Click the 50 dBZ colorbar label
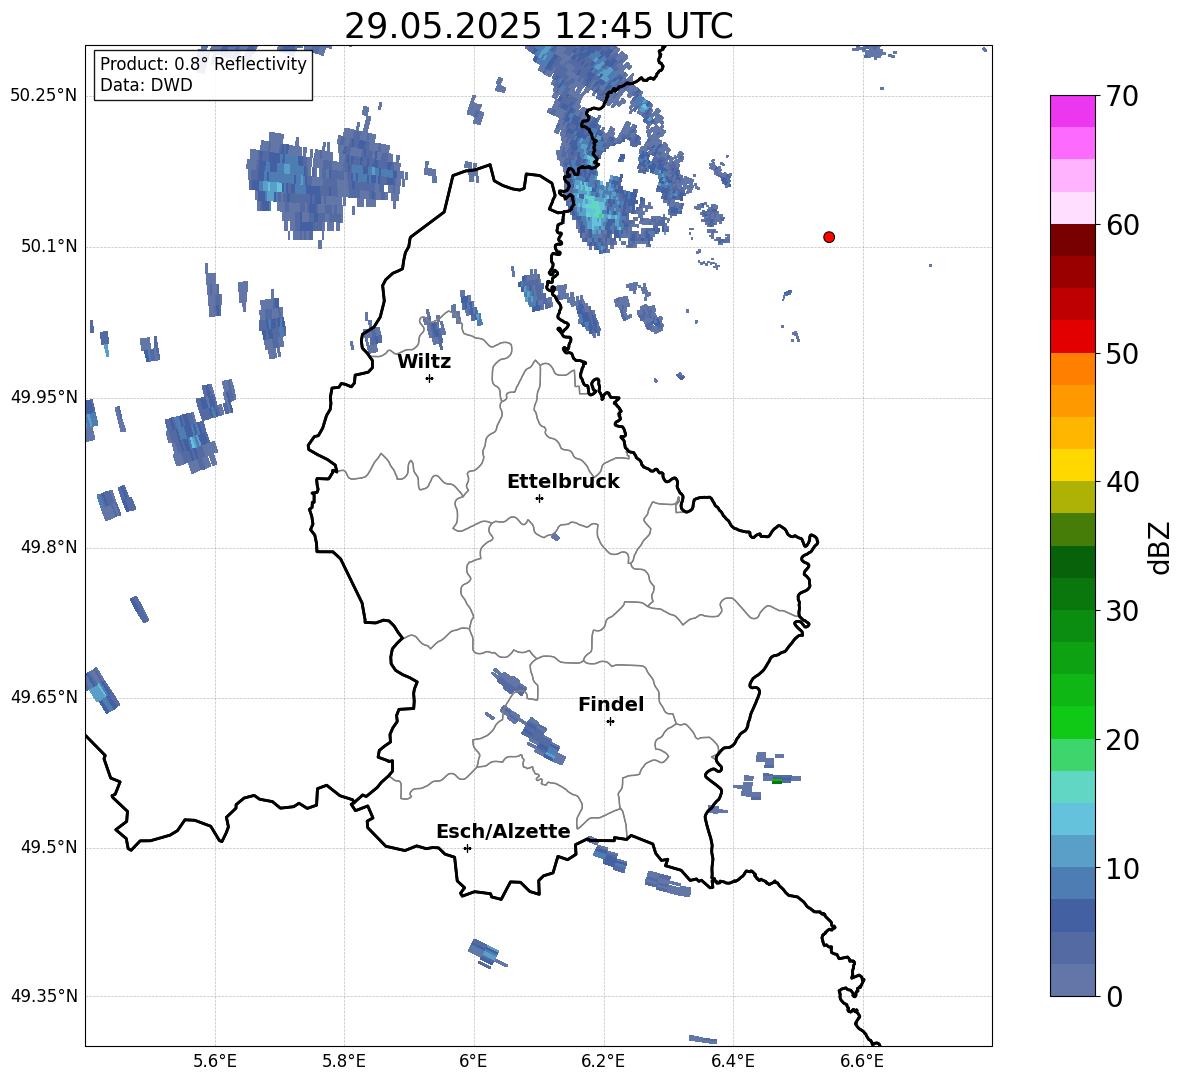 (1121, 354)
